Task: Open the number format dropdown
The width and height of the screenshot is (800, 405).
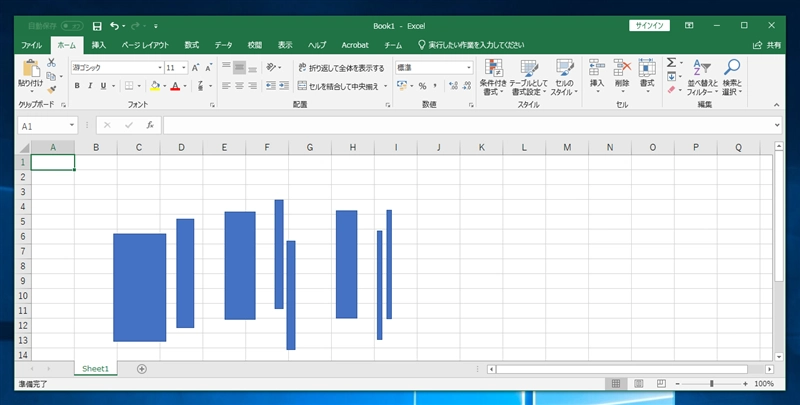Action: pos(469,68)
